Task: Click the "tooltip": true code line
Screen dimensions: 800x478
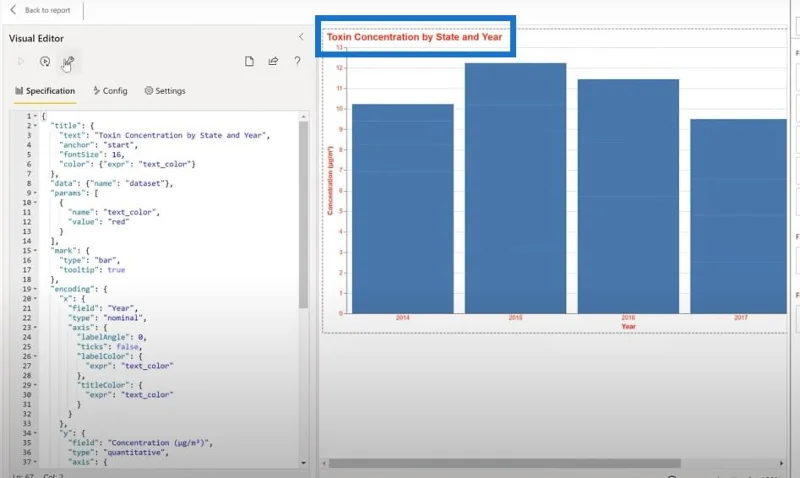Action: pos(92,270)
